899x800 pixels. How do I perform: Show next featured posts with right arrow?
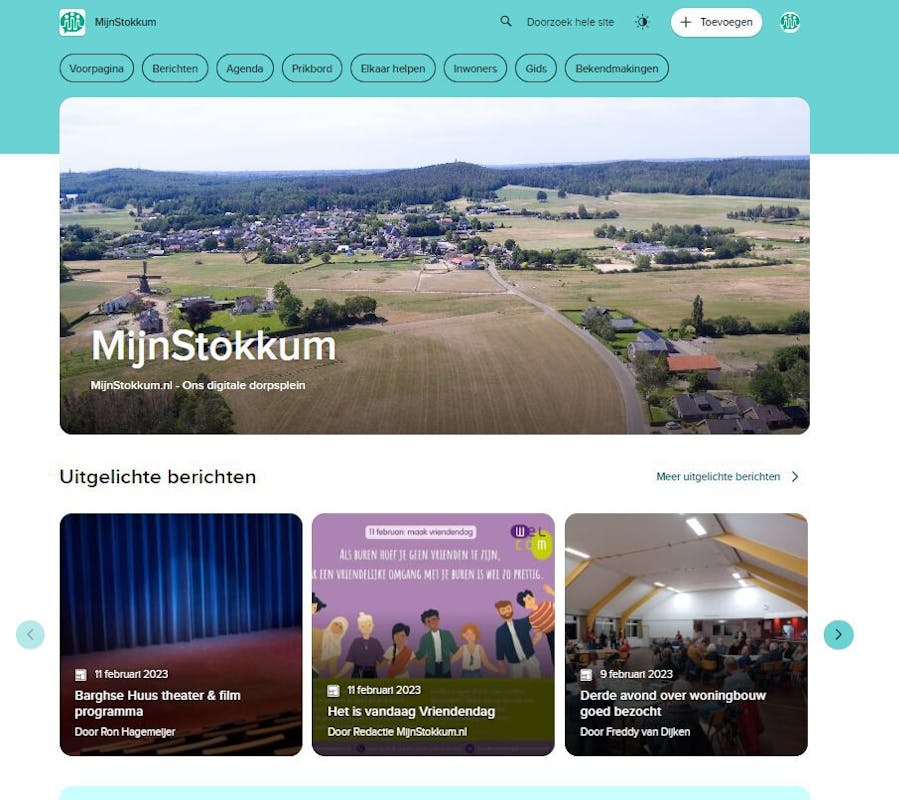[838, 634]
